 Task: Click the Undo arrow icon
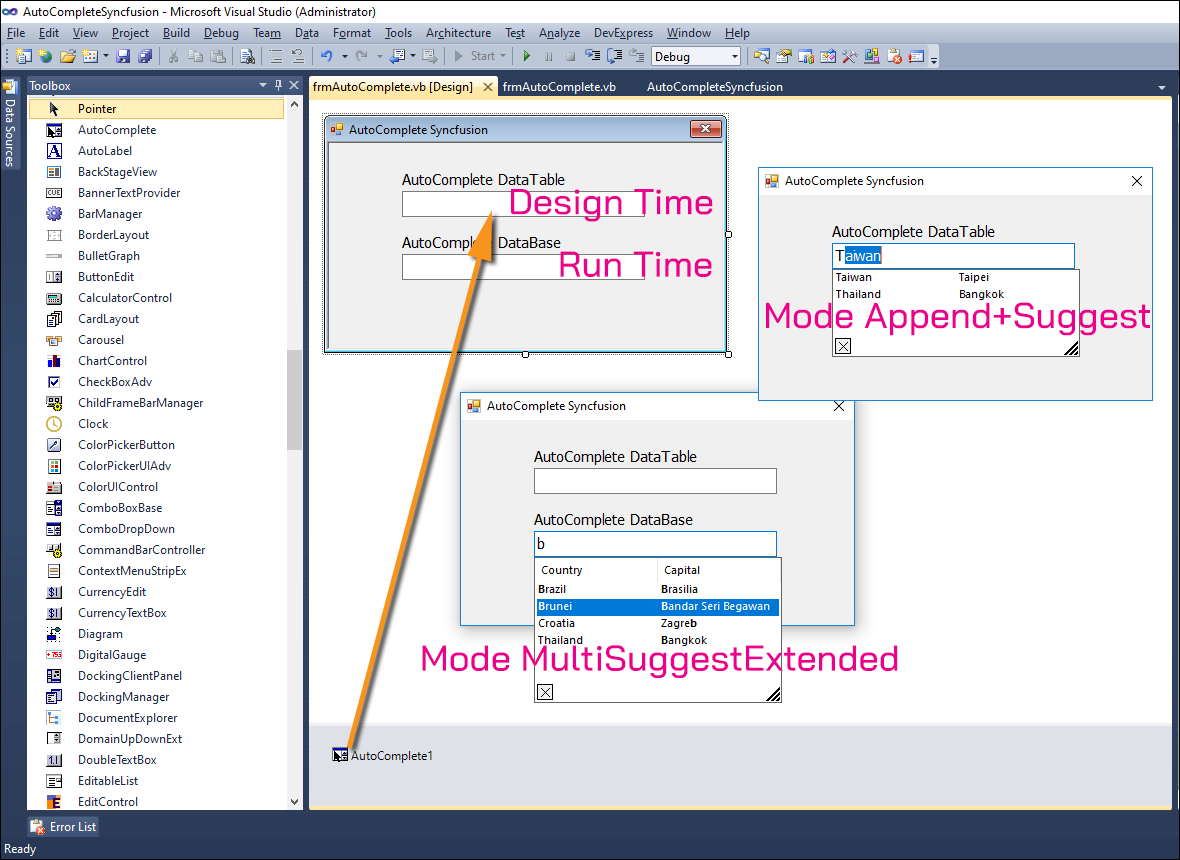tap(327, 56)
